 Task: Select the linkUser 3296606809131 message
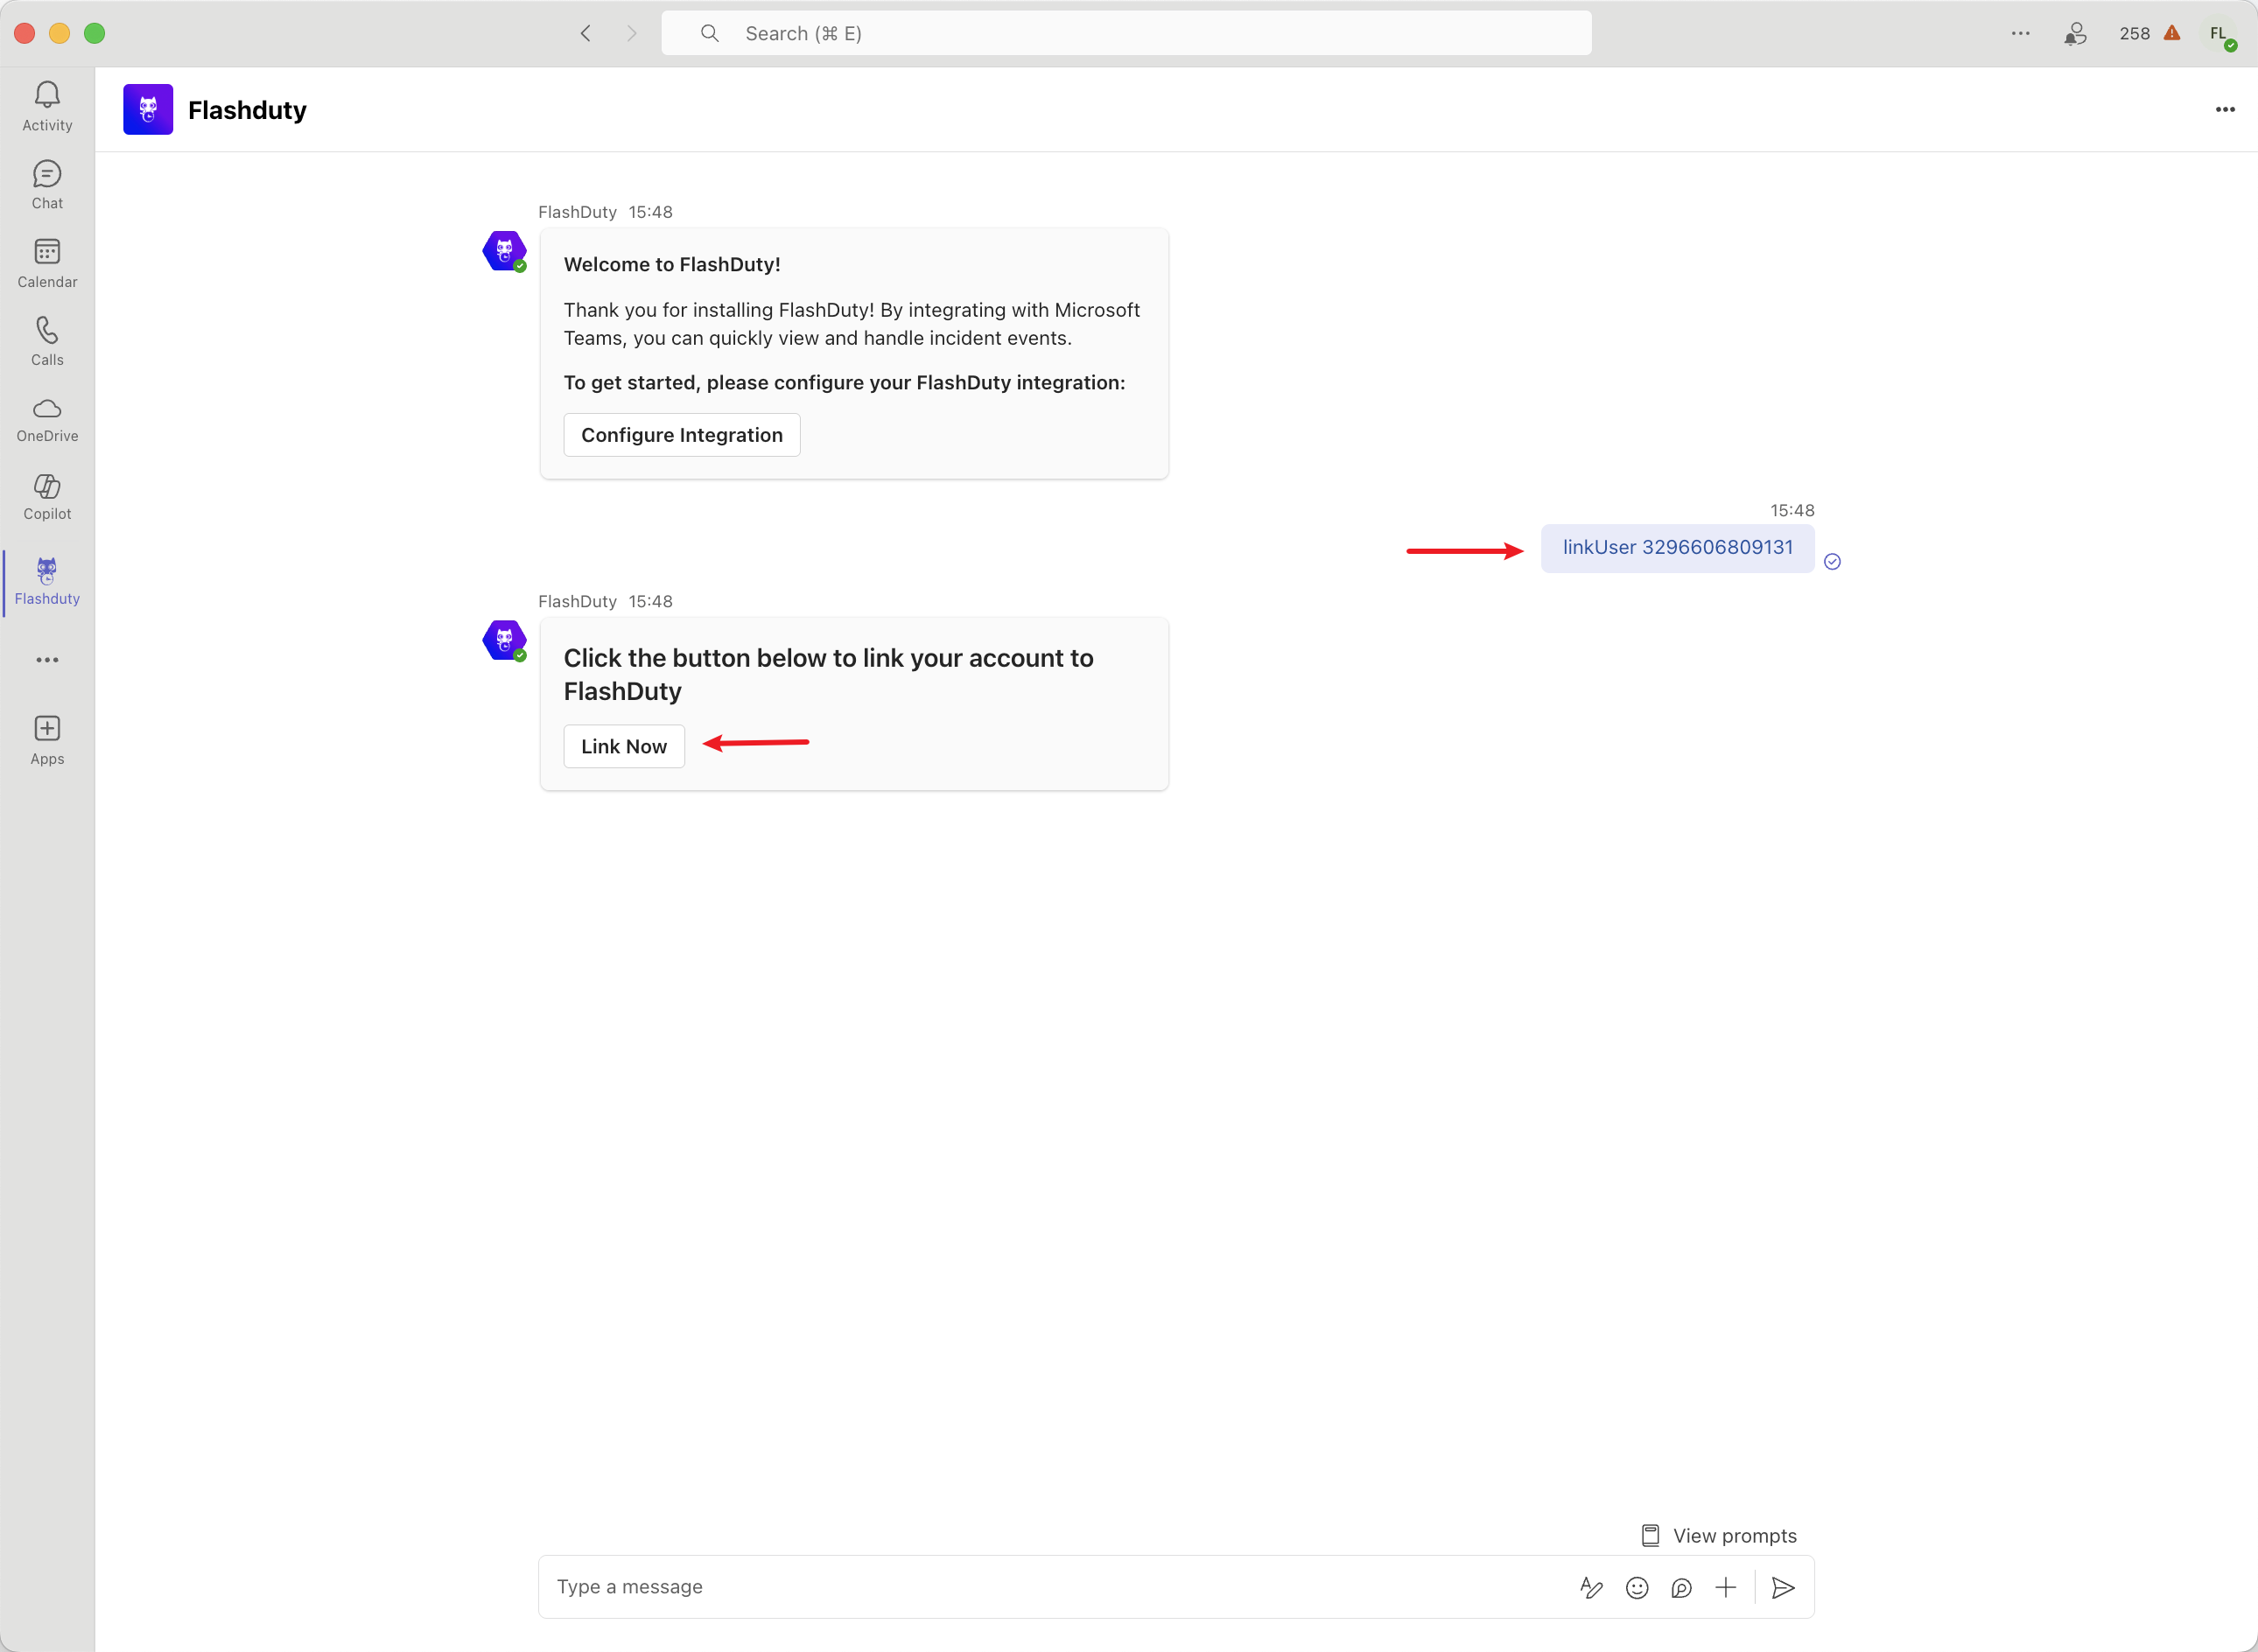click(1677, 548)
